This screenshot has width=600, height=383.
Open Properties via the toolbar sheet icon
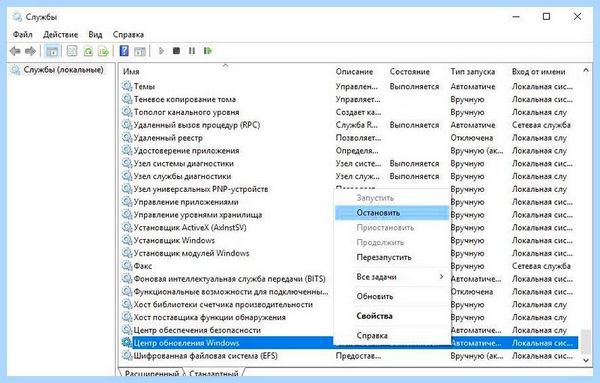point(72,51)
